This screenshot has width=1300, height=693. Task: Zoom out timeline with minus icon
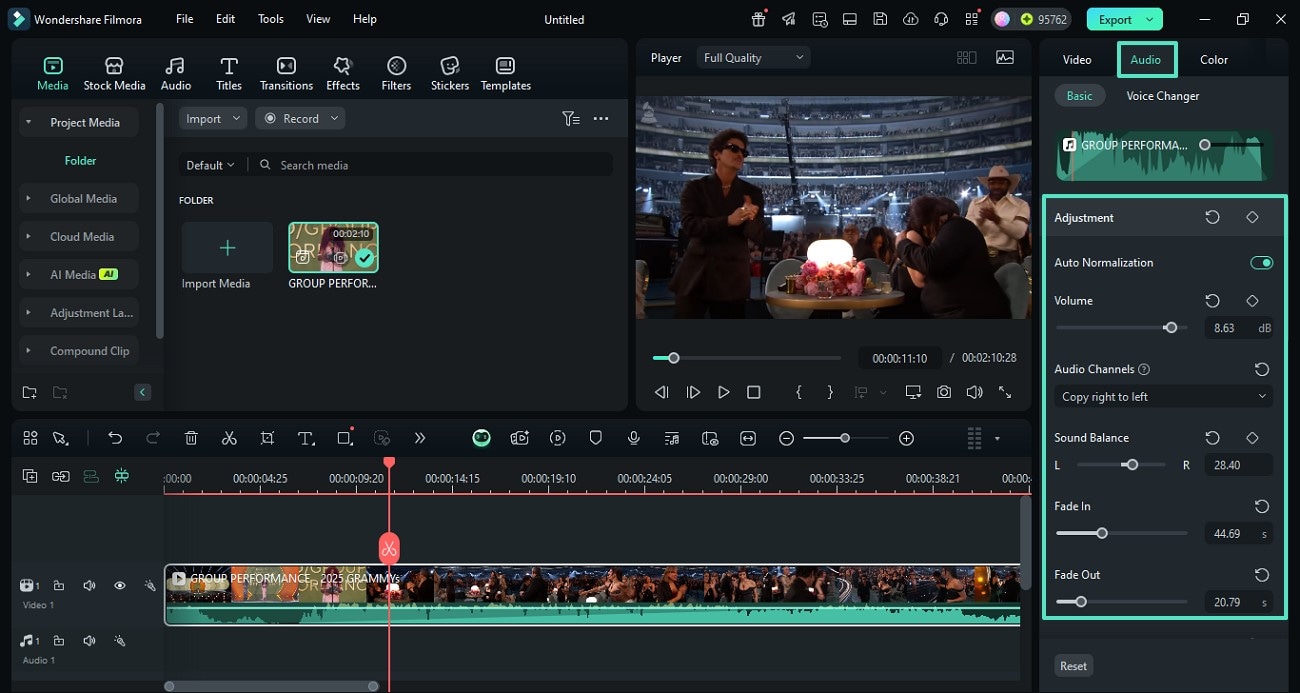coord(787,438)
